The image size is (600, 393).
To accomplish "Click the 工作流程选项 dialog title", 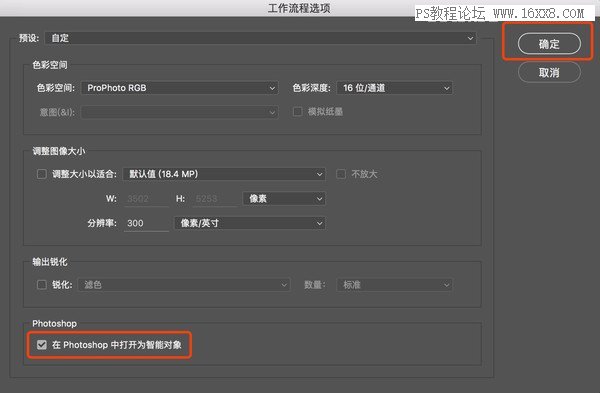I will point(299,8).
